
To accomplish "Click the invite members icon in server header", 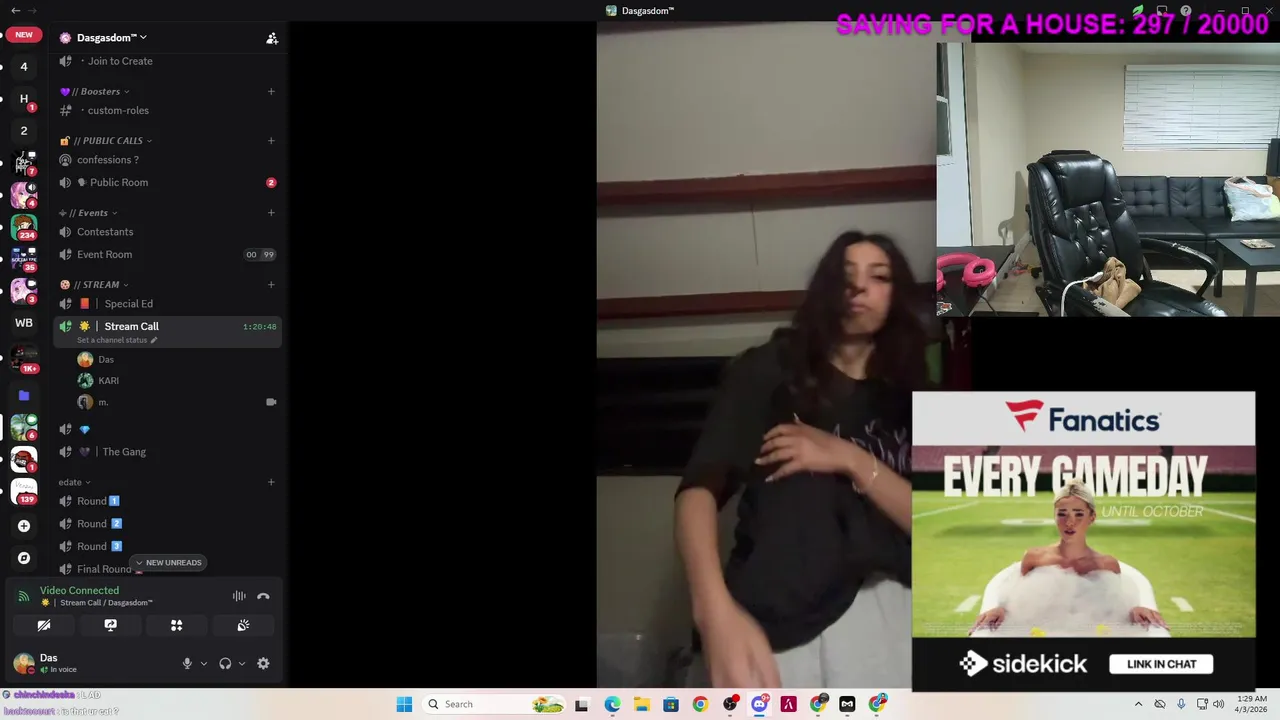I will pos(271,38).
